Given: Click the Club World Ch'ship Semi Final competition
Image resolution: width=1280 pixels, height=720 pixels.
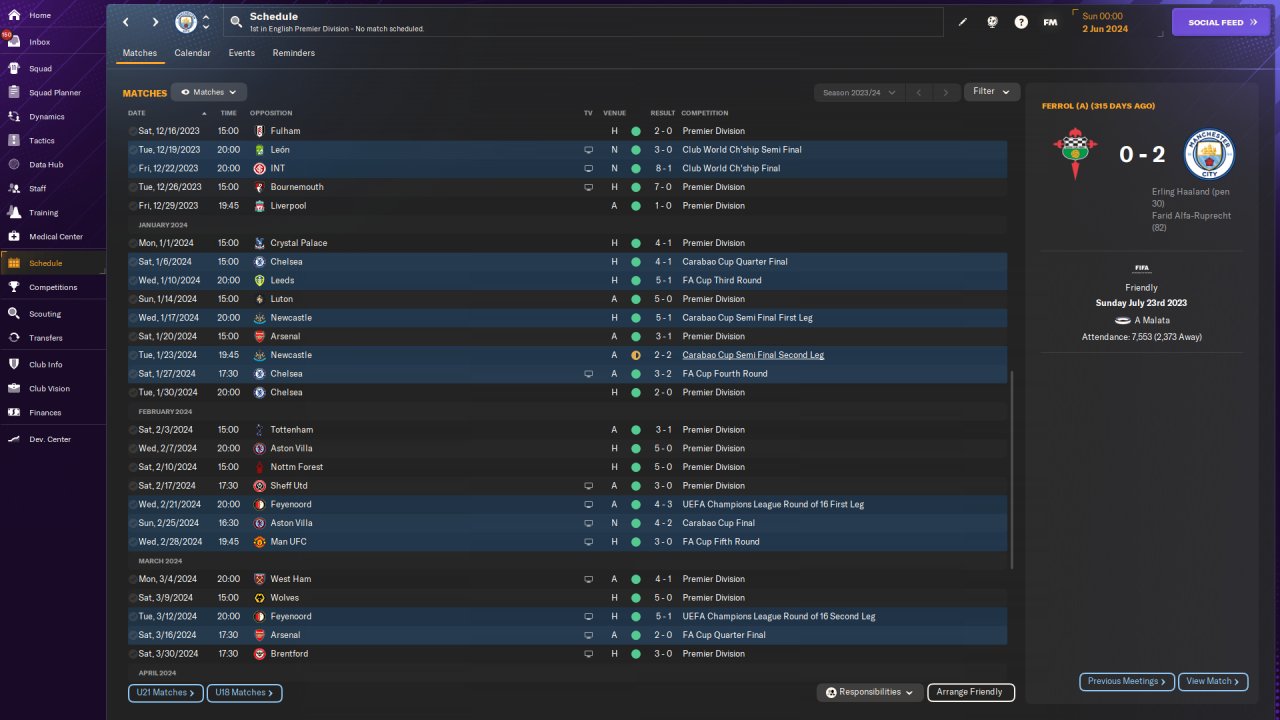Looking at the screenshot, I should (742, 150).
